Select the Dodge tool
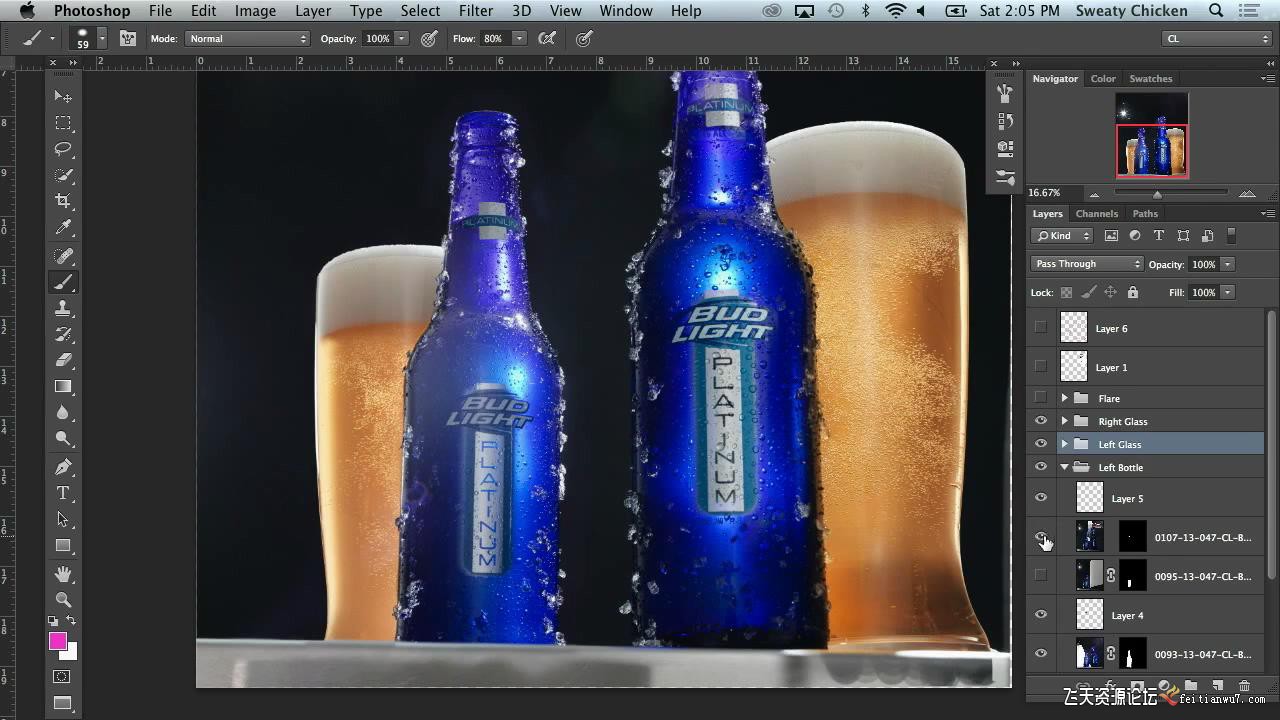Viewport: 1280px width, 720px height. click(63, 438)
